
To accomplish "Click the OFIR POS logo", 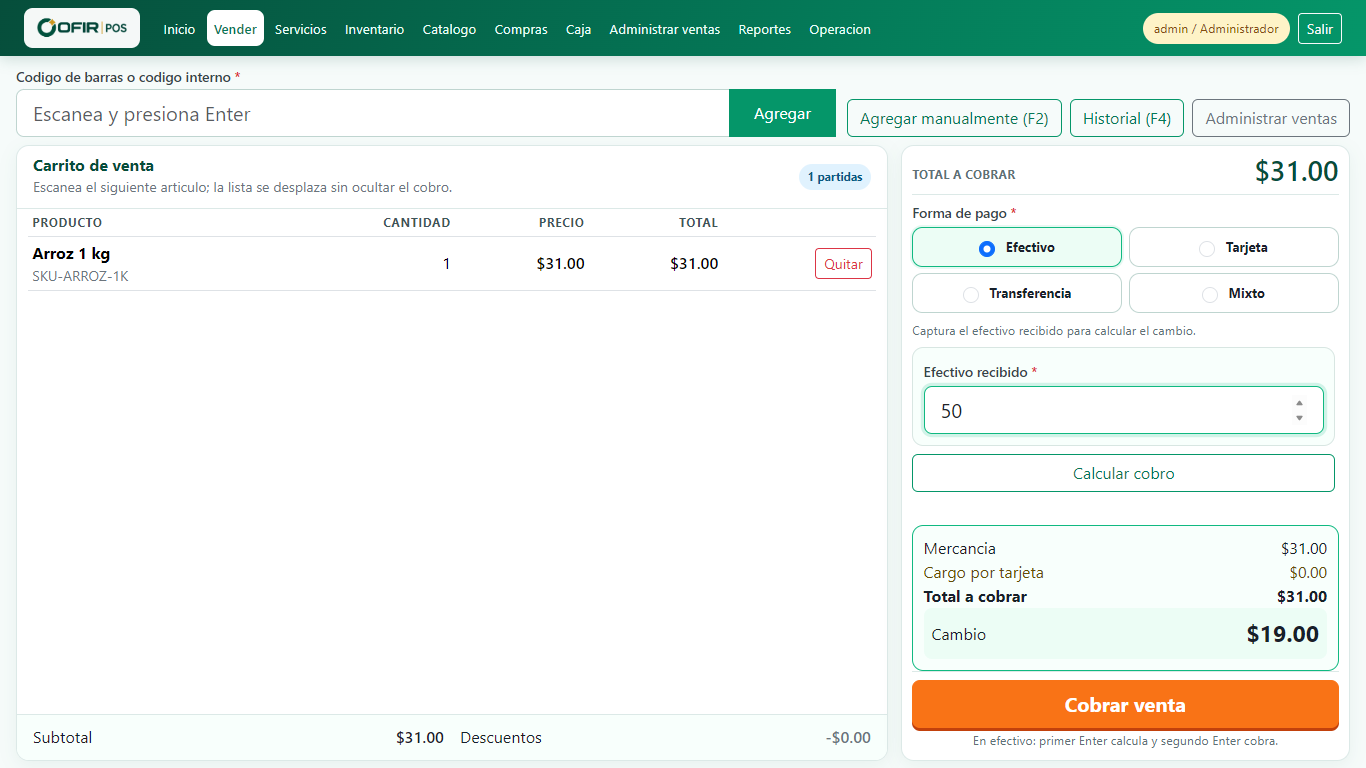I will click(x=82, y=28).
